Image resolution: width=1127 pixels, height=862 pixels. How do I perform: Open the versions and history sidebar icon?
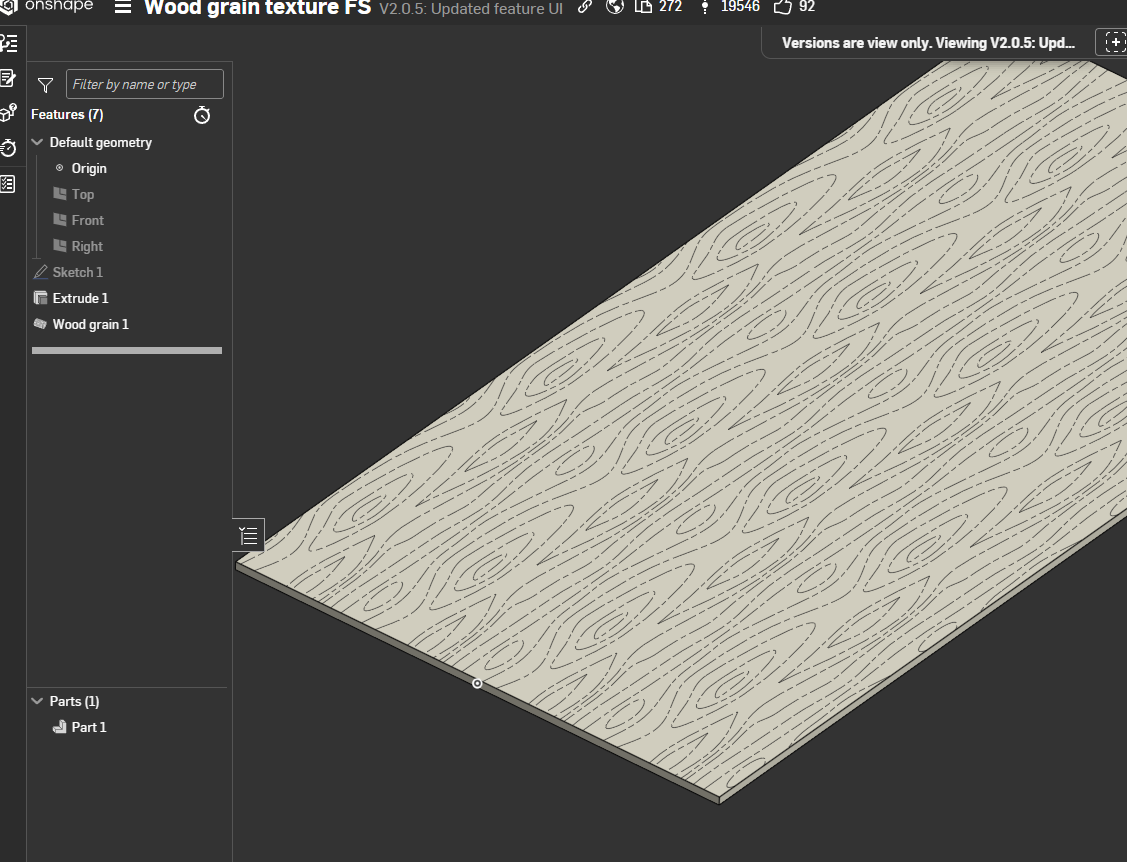click(9, 43)
